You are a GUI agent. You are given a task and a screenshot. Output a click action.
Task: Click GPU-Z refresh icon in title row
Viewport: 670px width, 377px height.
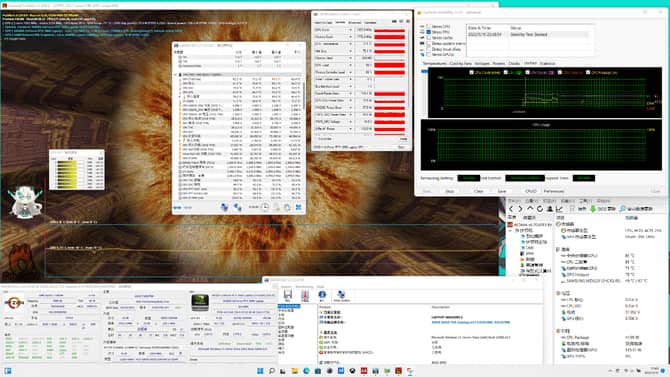tap(401, 21)
